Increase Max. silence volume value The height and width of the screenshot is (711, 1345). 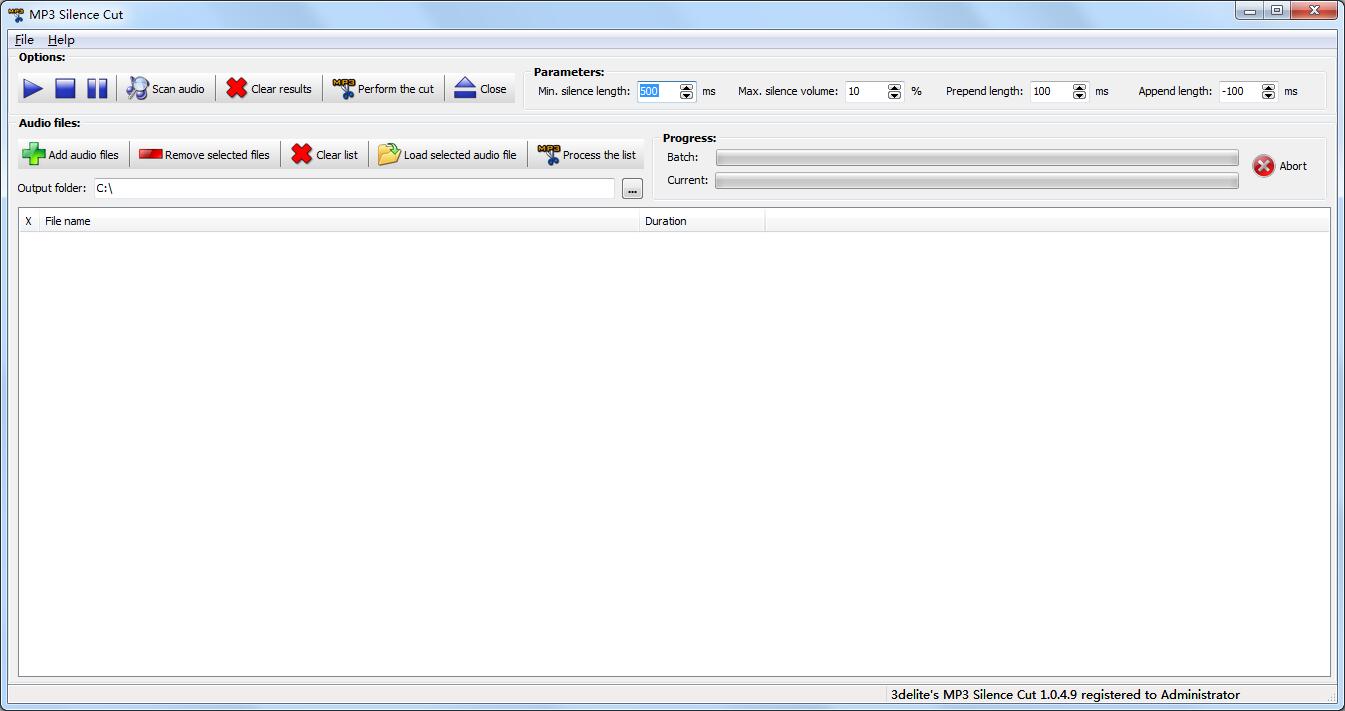895,87
